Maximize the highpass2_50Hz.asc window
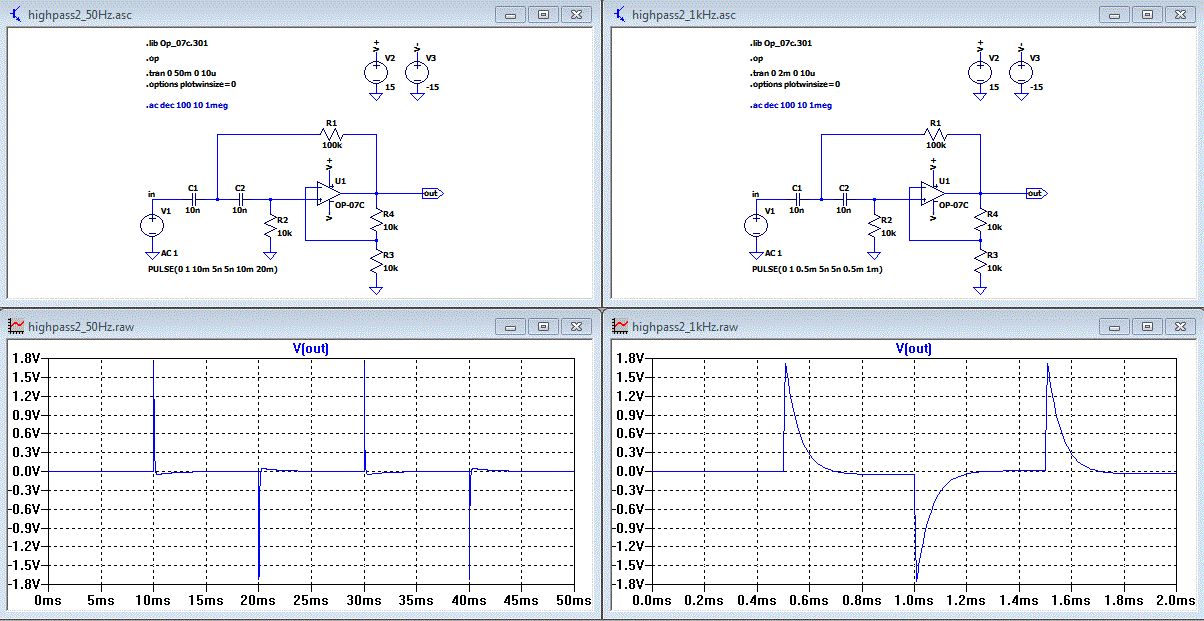The image size is (1204, 621). [543, 14]
